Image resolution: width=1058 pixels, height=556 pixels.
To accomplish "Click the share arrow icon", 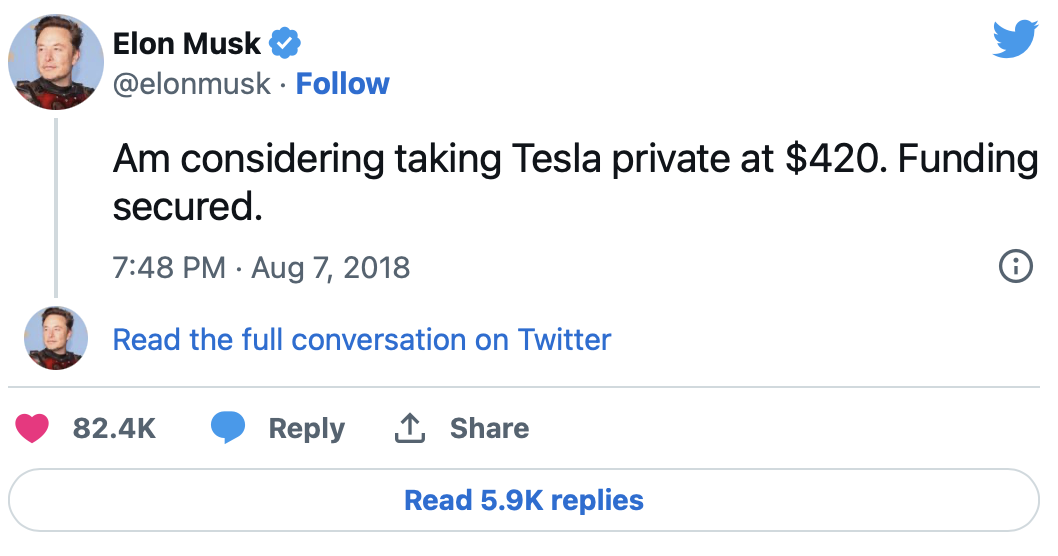I will tap(410, 428).
